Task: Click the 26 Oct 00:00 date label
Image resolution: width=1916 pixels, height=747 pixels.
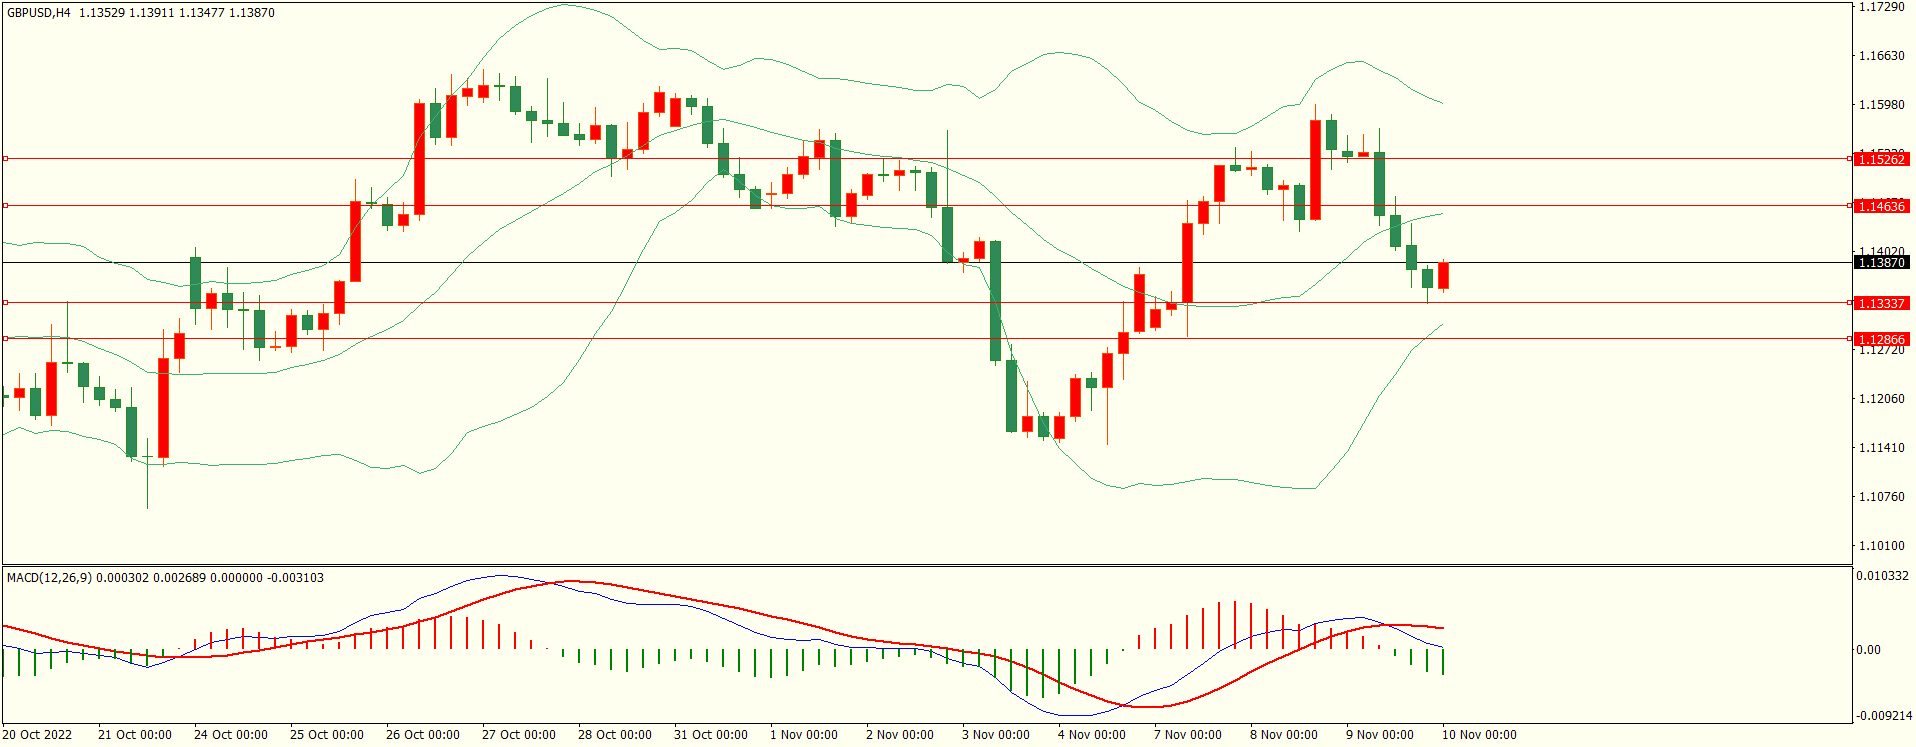Action: point(423,735)
